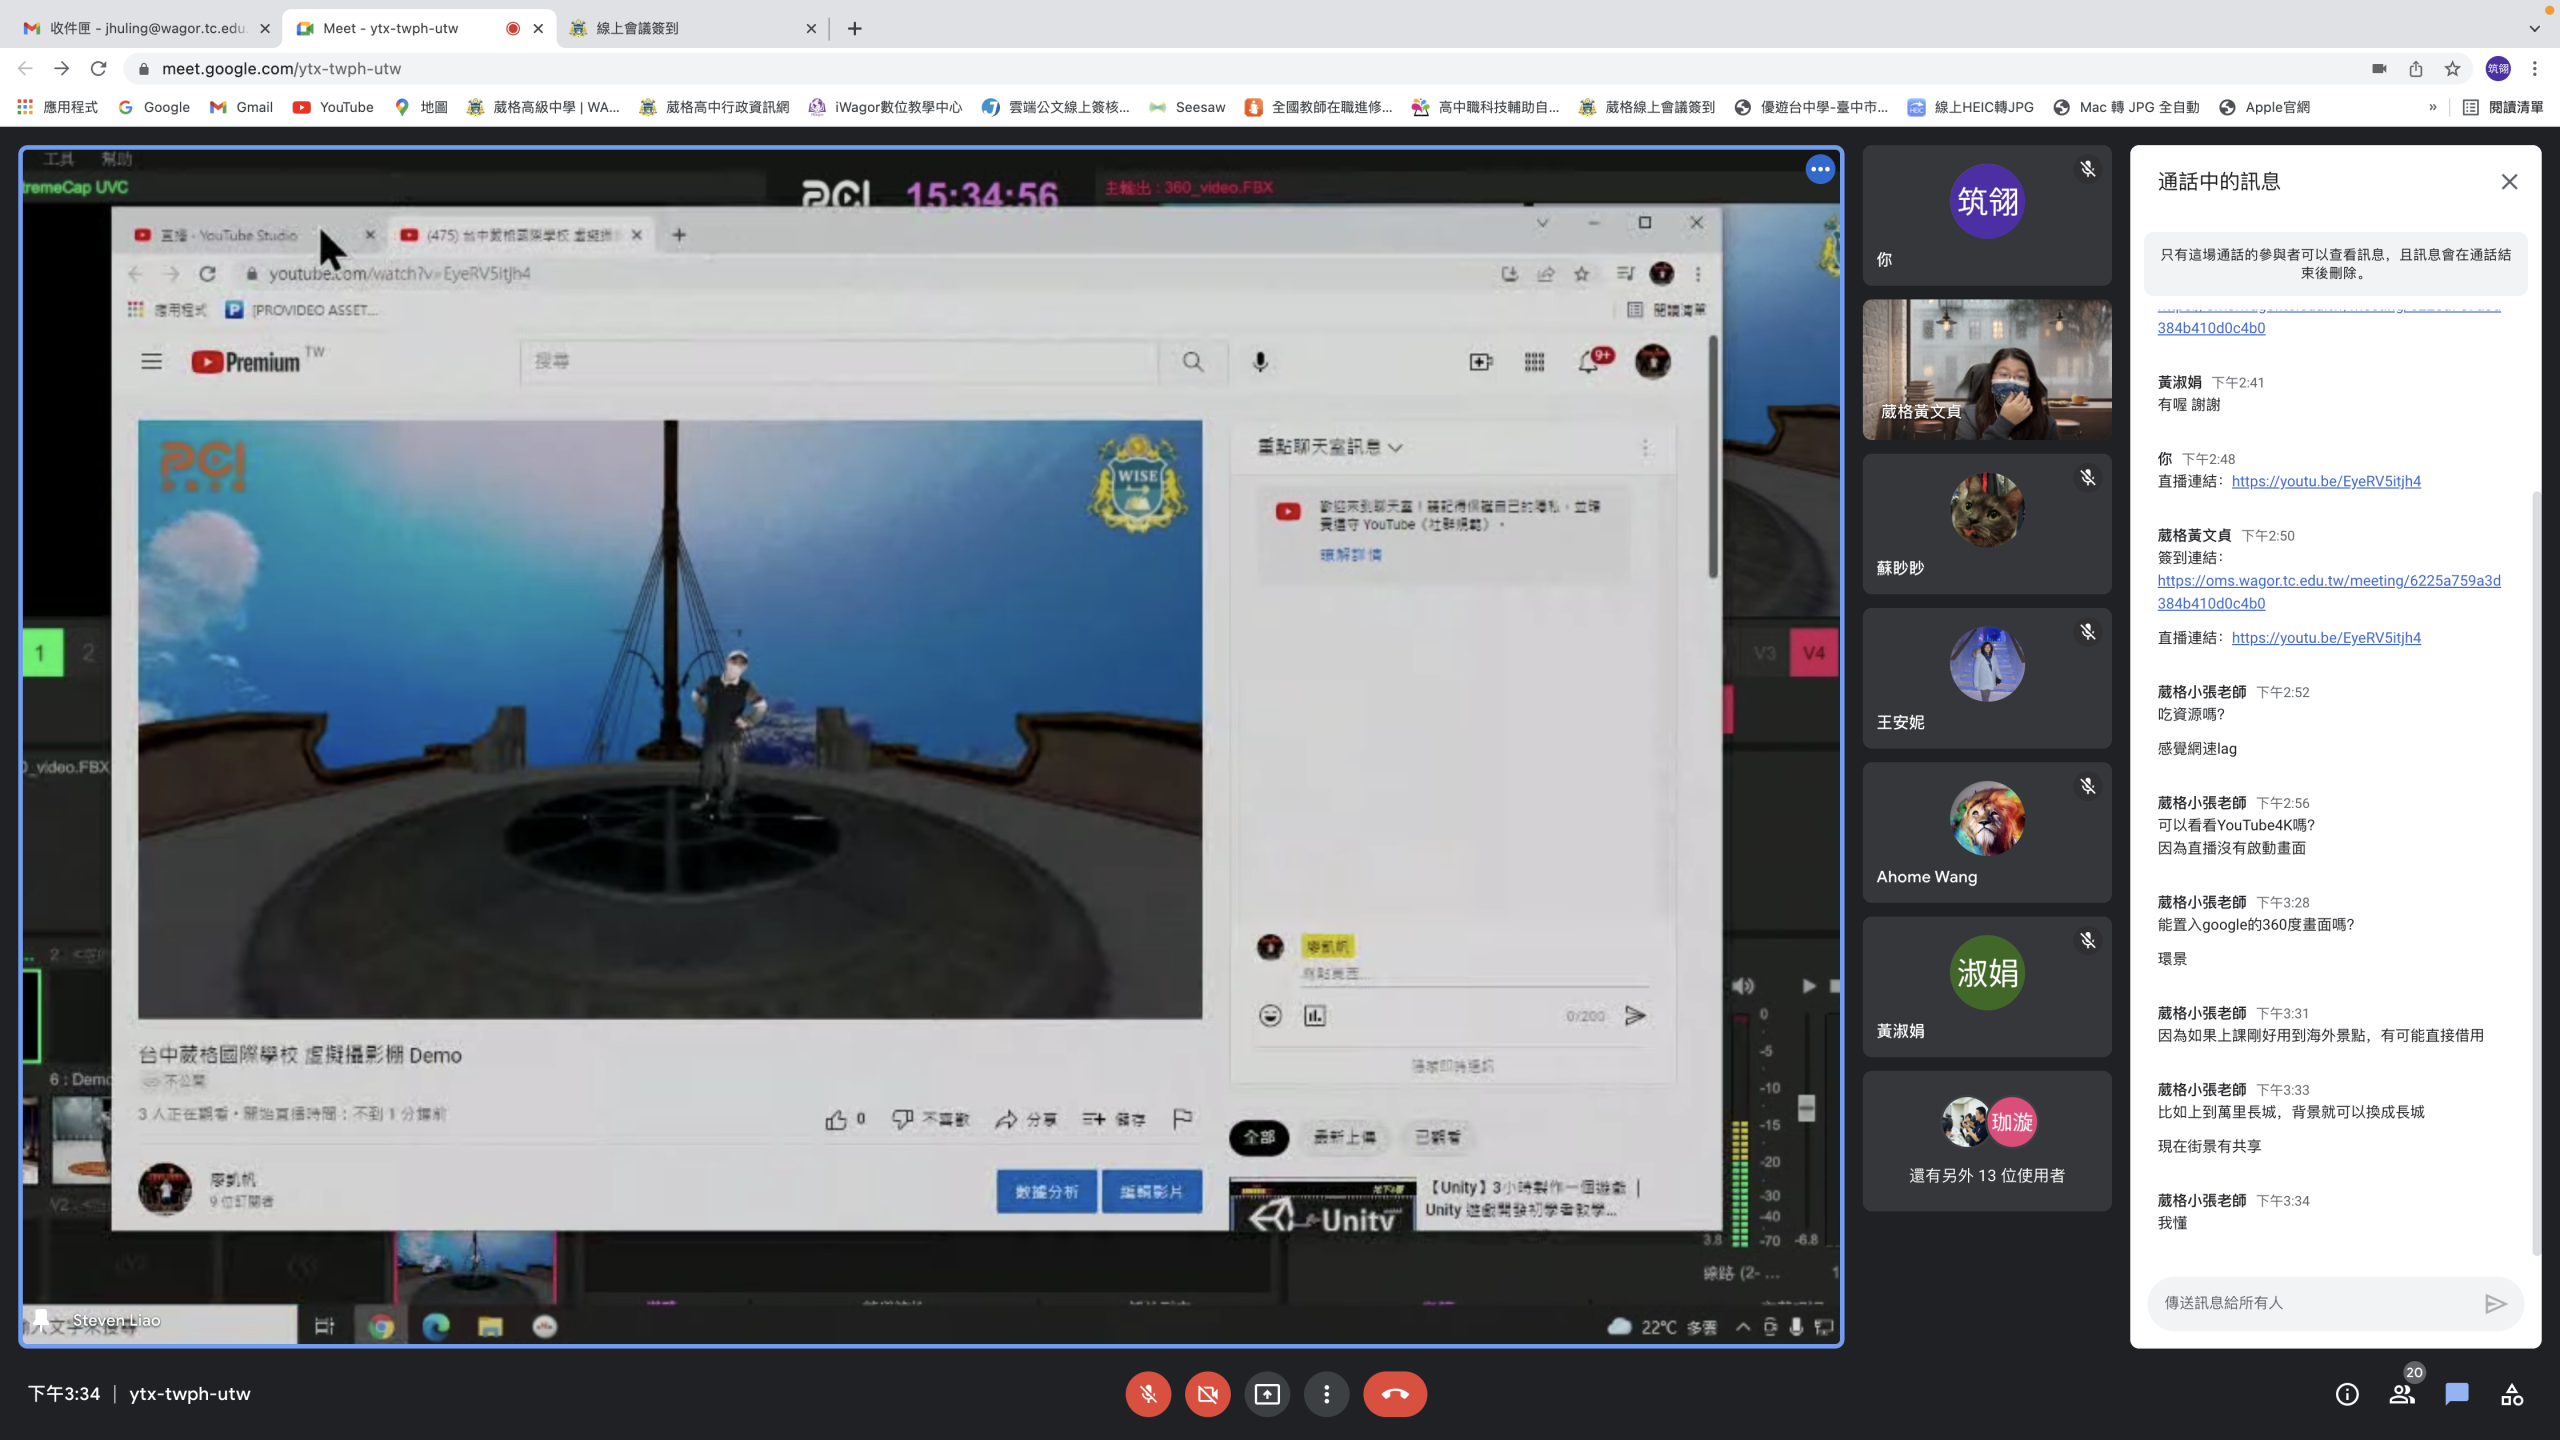Image resolution: width=2560 pixels, height=1440 pixels.
Task: Open the three-dots menu on presentation tile
Action: pyautogui.click(x=1819, y=170)
